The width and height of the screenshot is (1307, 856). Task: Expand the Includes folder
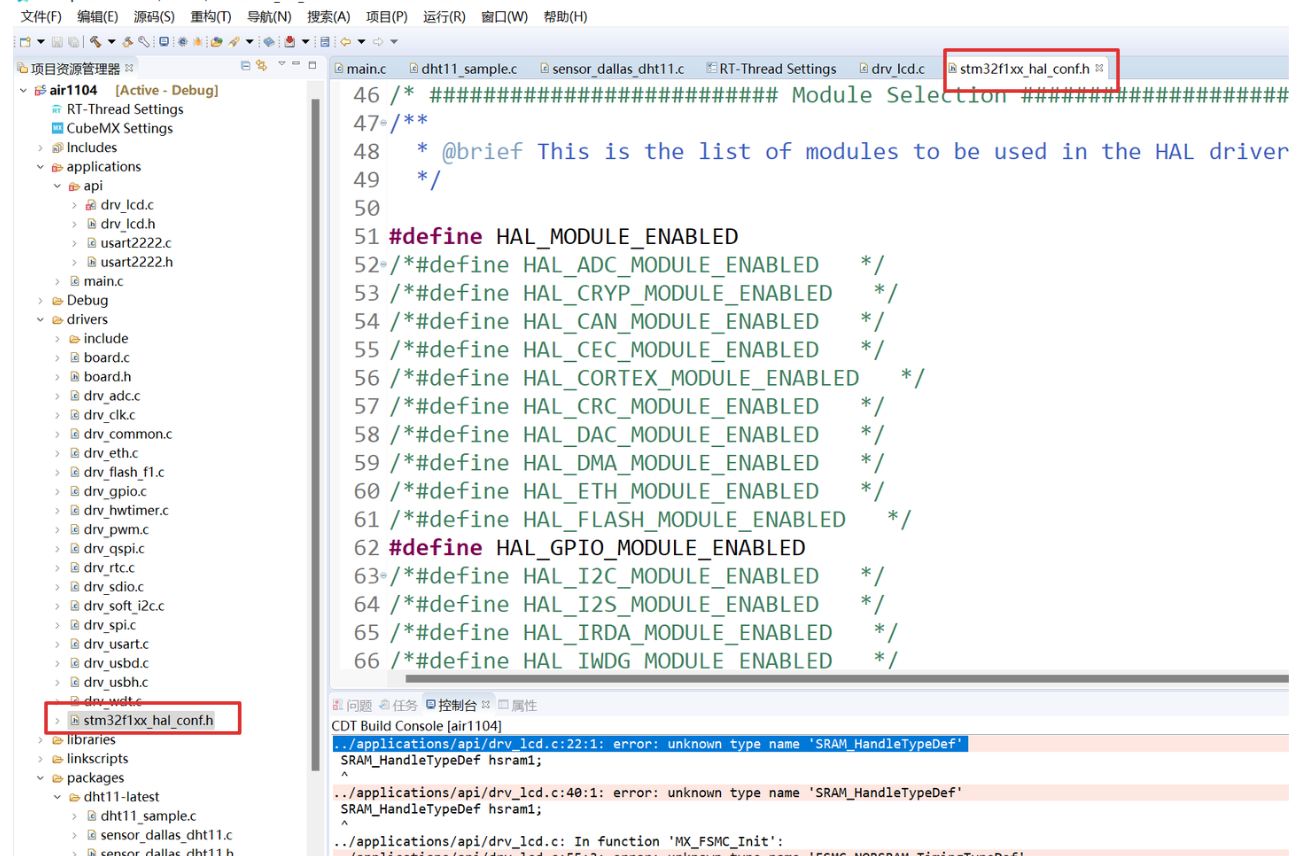pyautogui.click(x=41, y=148)
